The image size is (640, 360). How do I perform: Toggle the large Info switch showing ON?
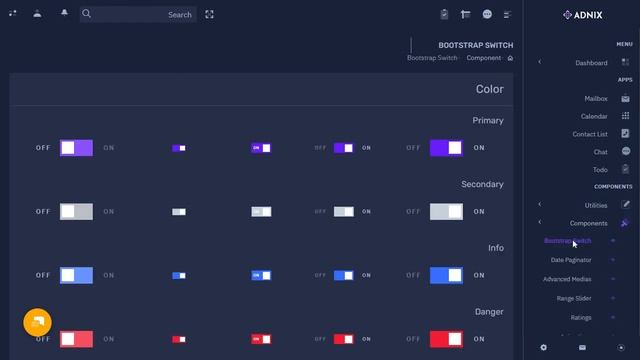point(446,275)
